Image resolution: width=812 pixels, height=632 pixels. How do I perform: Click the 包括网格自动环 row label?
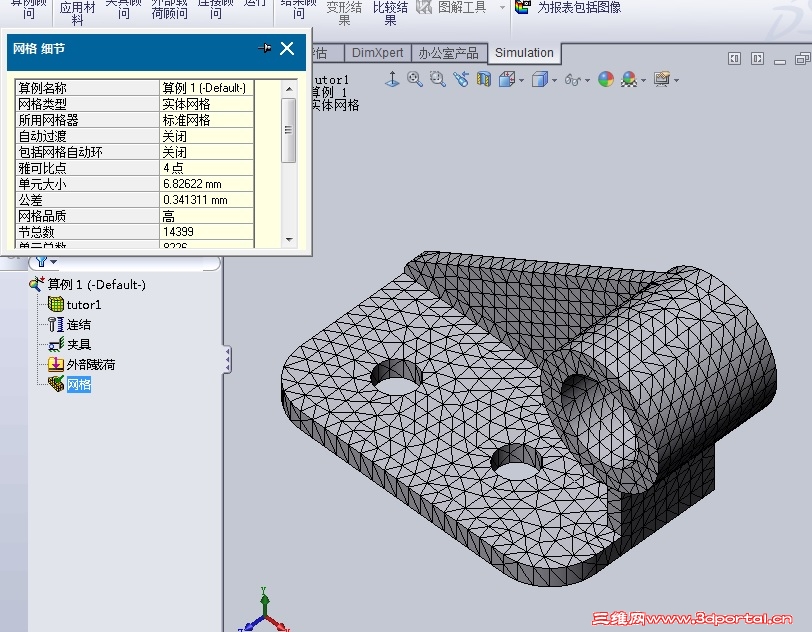(61, 152)
